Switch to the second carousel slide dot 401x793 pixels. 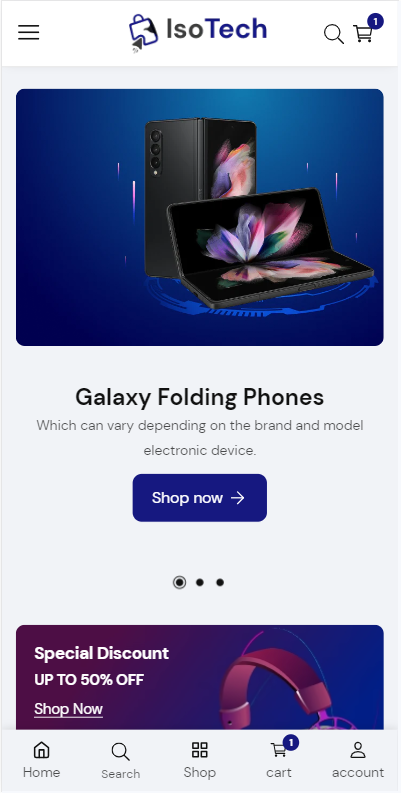tap(200, 583)
